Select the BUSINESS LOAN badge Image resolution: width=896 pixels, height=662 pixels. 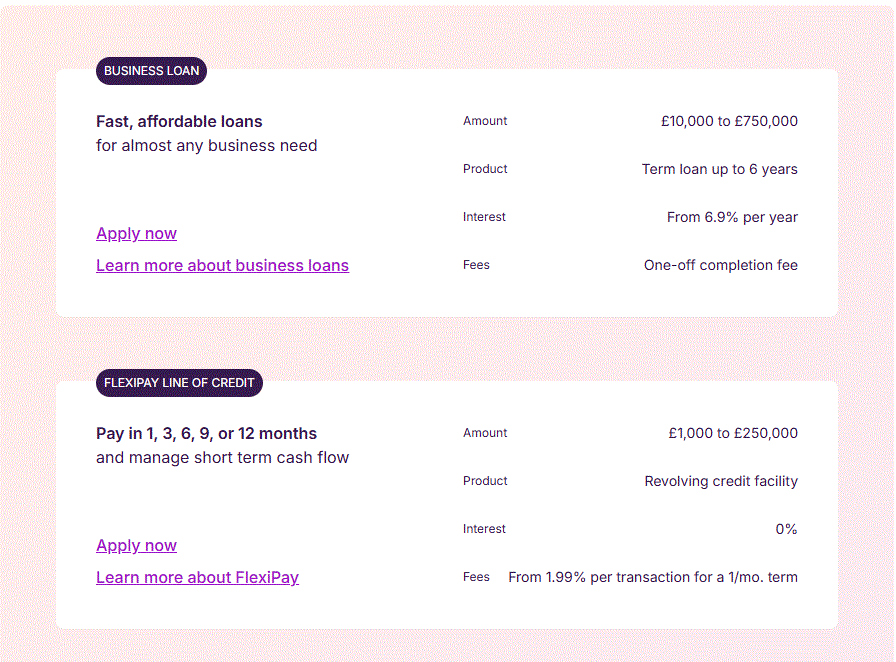[151, 71]
